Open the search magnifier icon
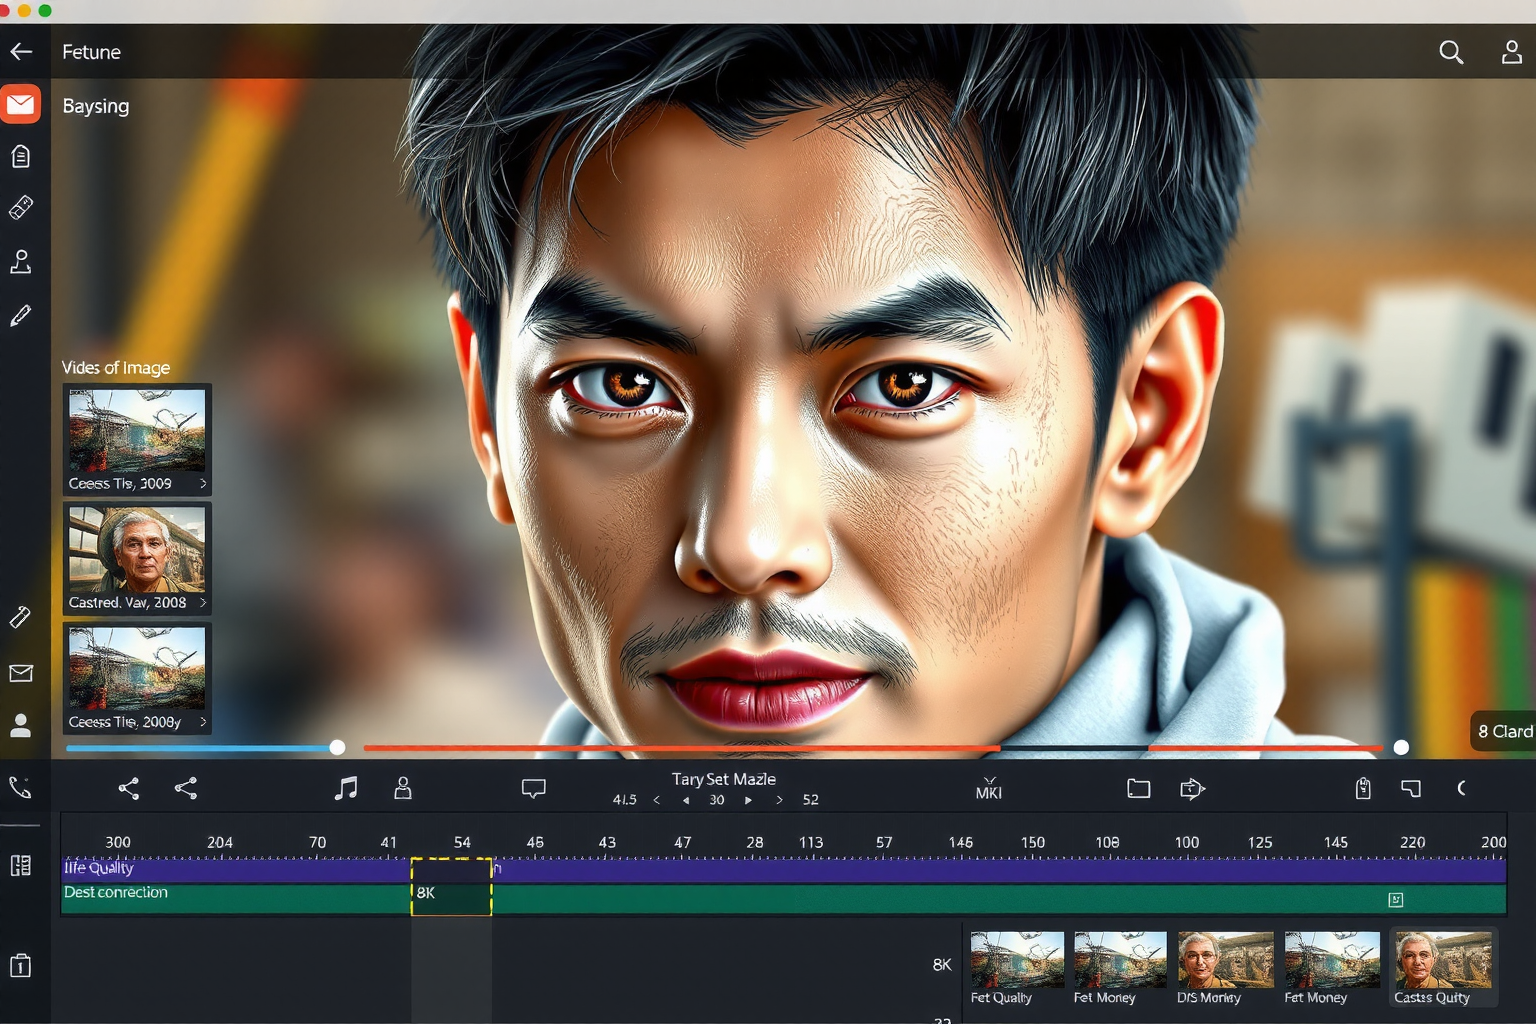Viewport: 1536px width, 1024px height. point(1451,52)
